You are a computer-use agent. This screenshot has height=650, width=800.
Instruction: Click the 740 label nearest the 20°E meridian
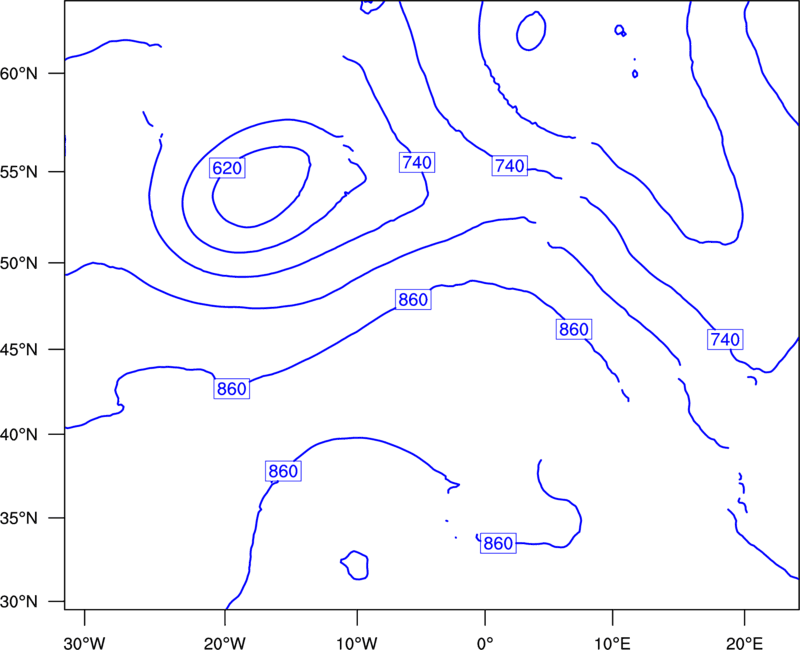pos(725,339)
